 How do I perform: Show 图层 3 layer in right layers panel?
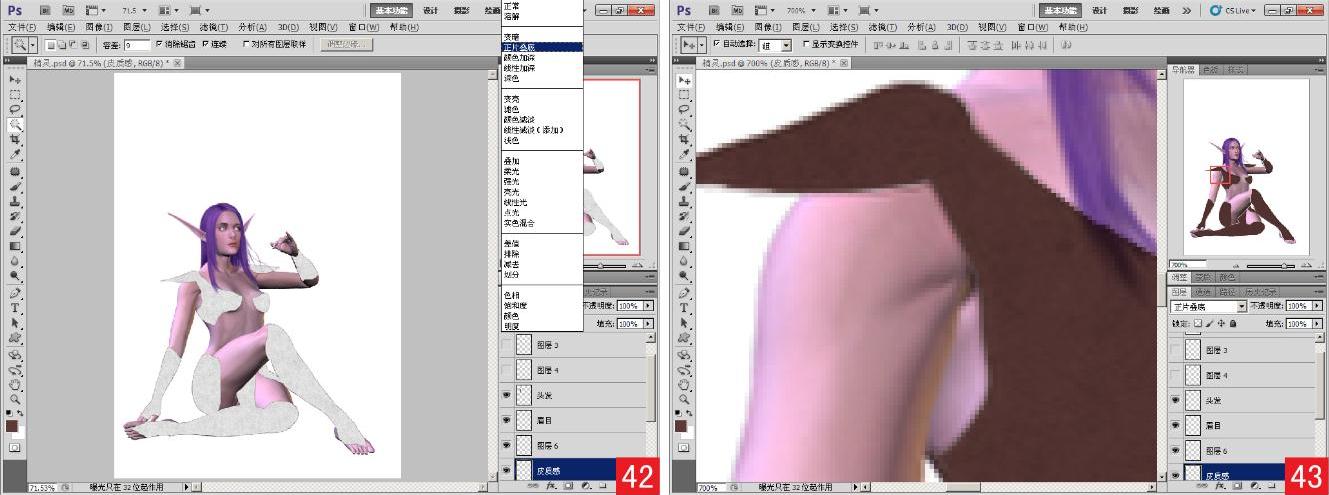1176,350
